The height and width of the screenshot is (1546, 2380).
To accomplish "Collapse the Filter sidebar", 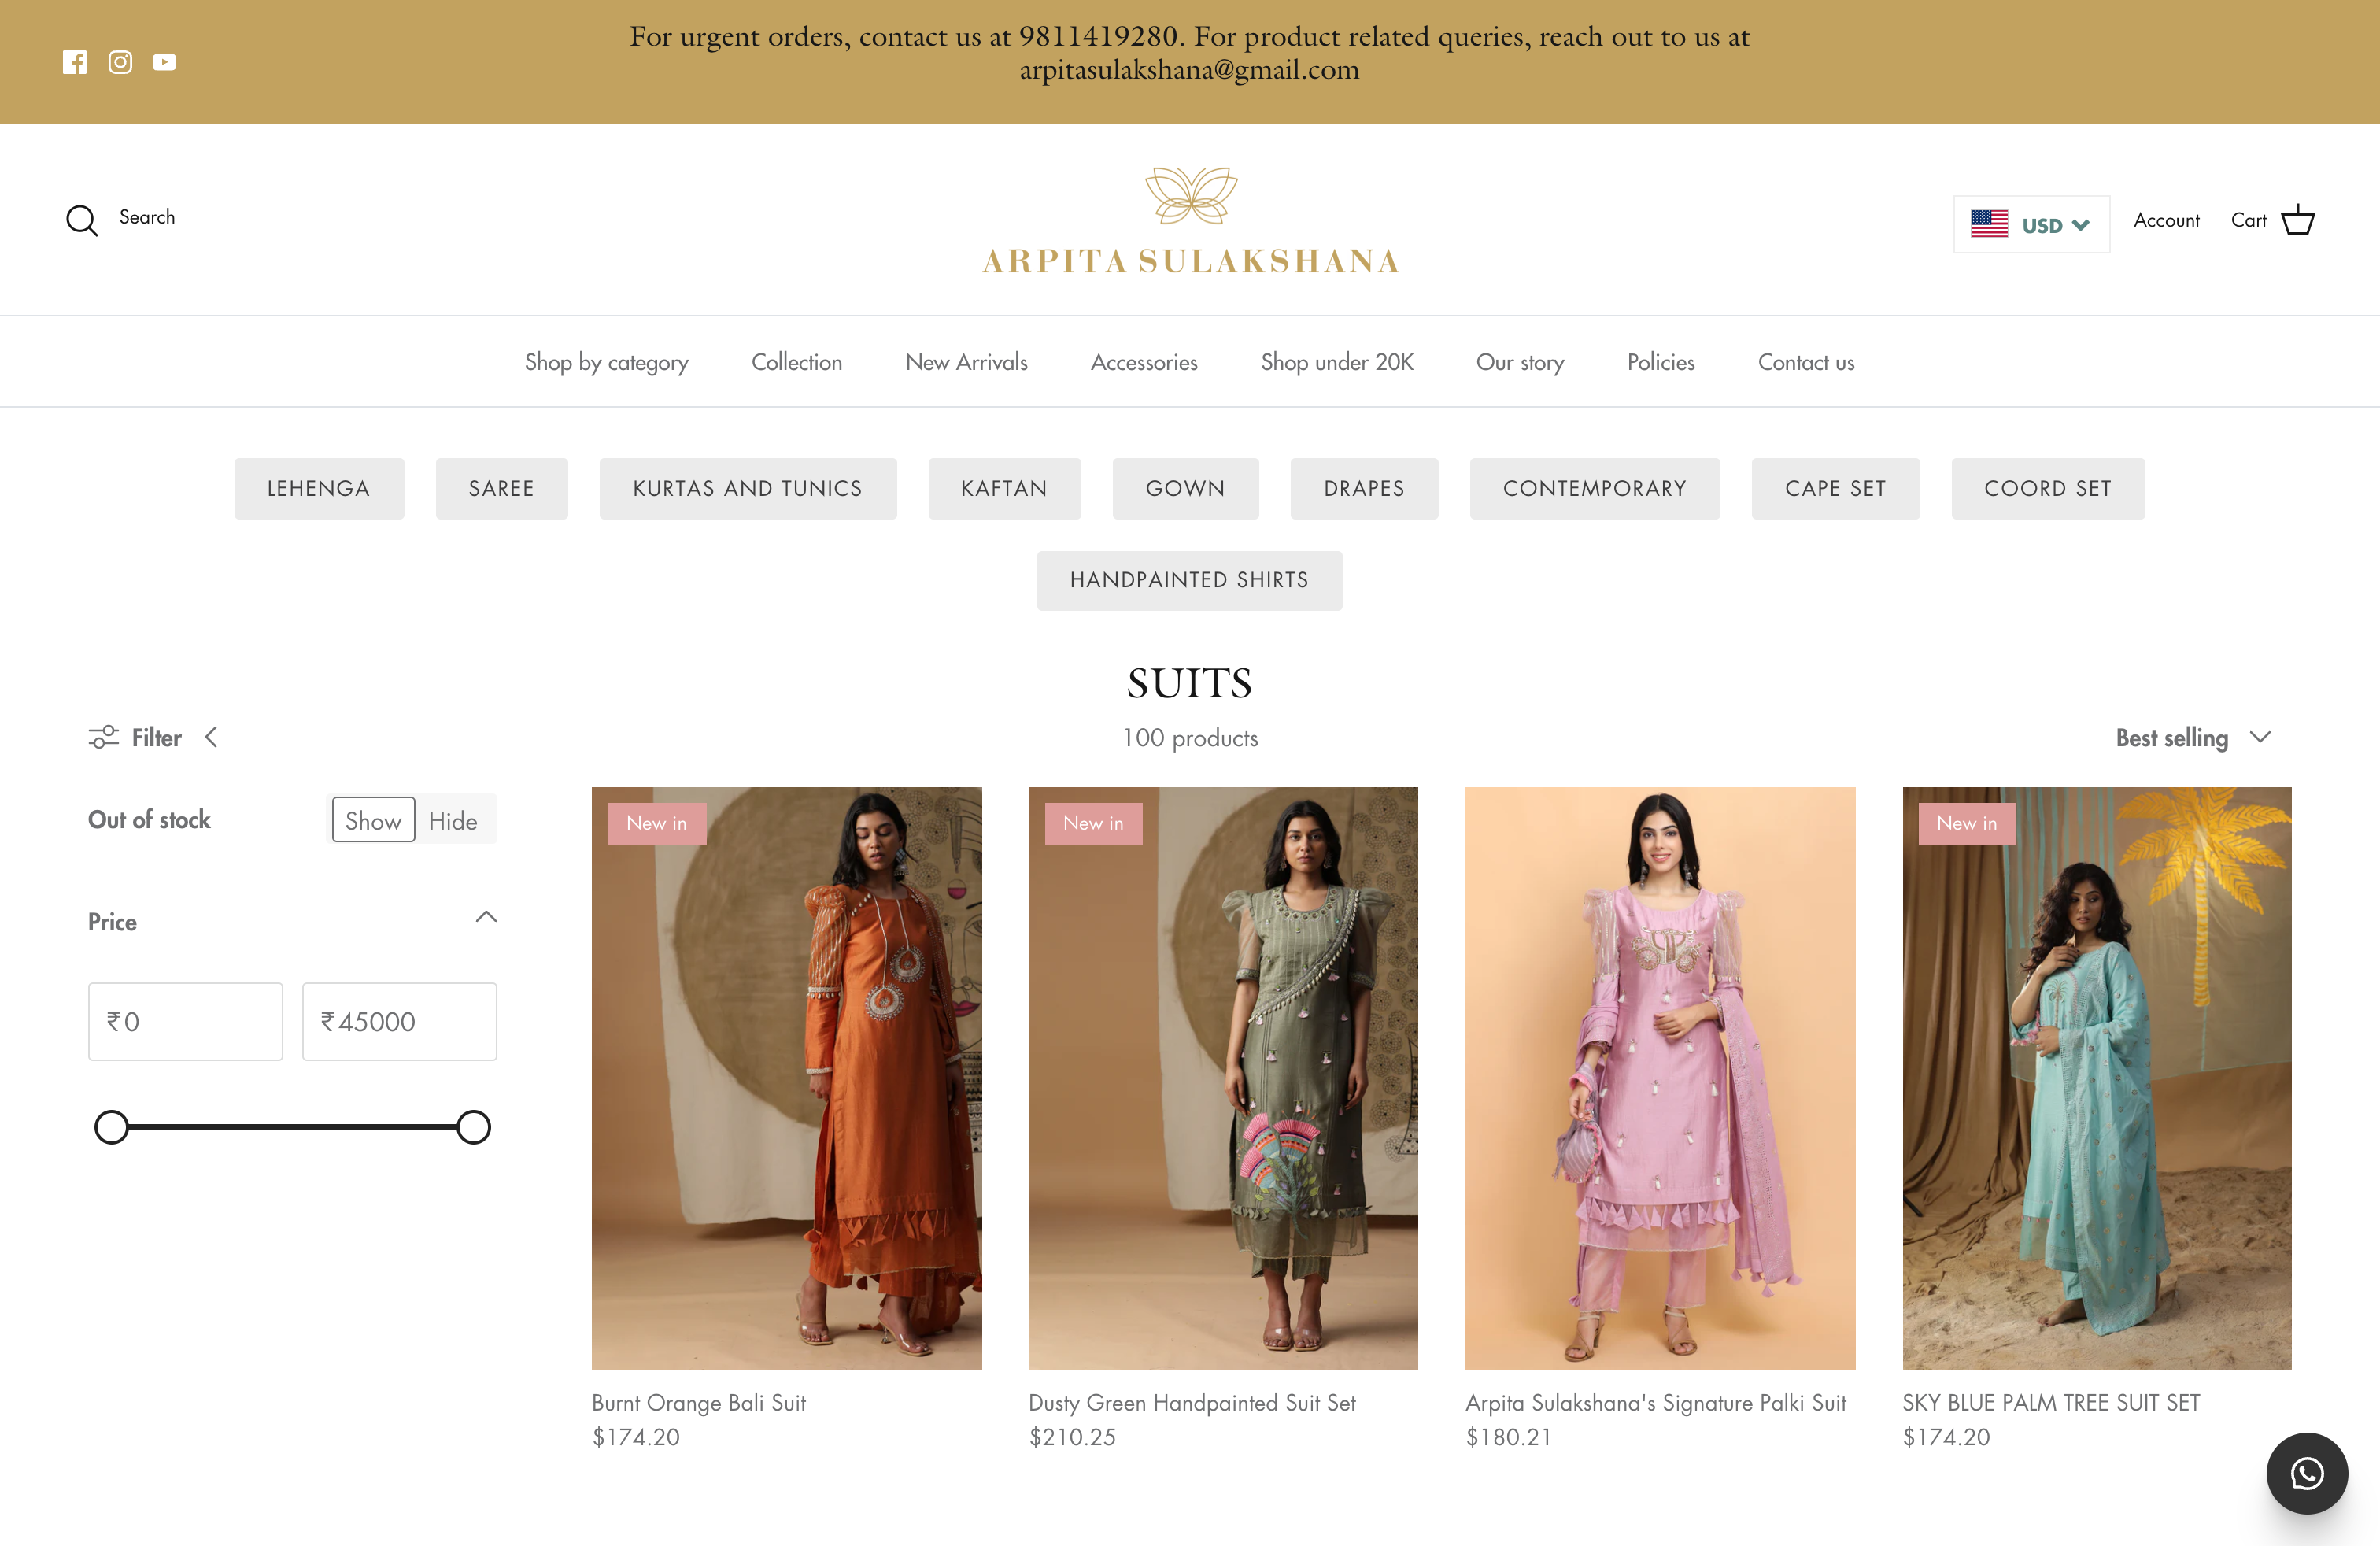I will [212, 737].
